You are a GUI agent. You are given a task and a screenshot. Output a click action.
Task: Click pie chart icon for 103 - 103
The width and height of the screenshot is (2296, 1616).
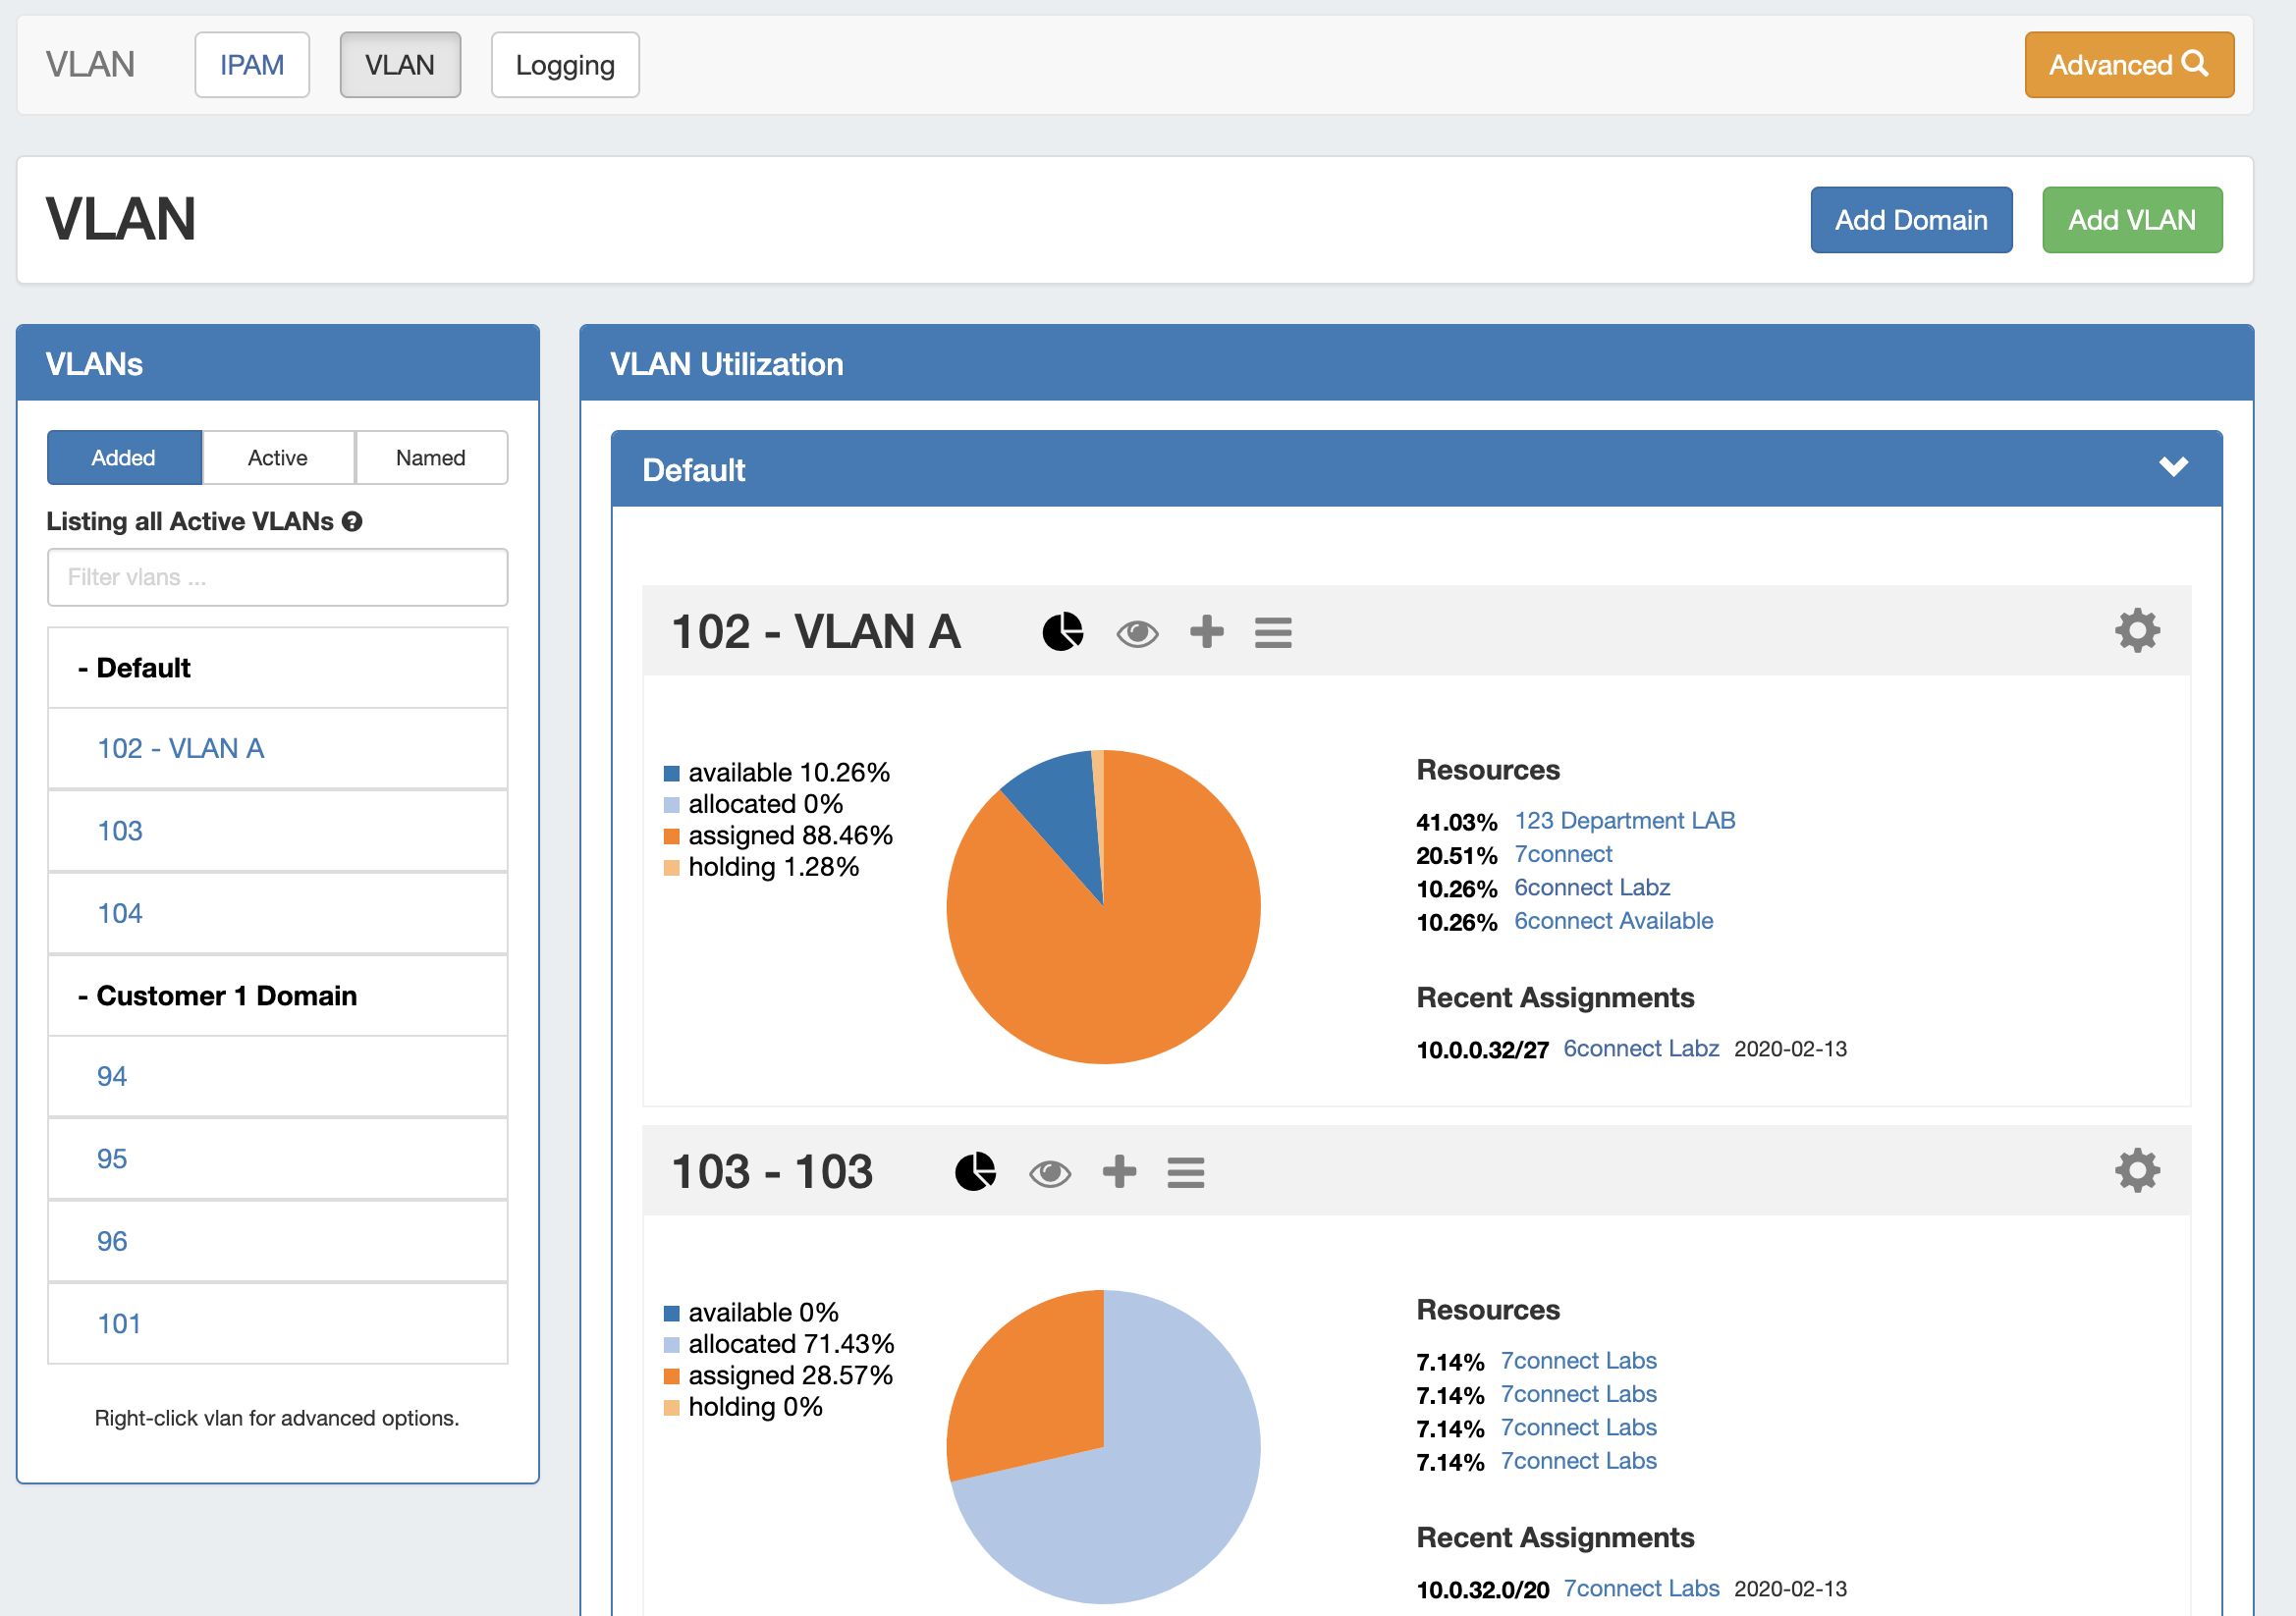[x=975, y=1172]
